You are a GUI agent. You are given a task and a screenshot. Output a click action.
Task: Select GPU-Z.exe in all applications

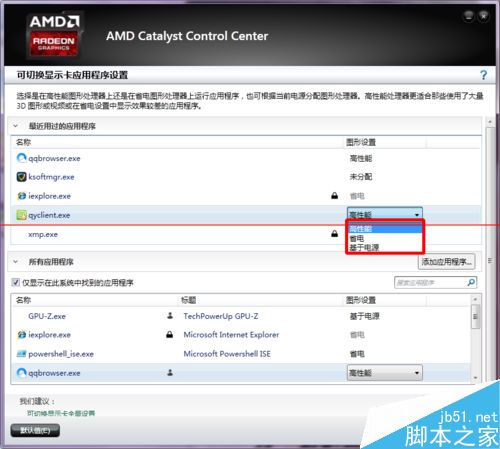click(47, 316)
